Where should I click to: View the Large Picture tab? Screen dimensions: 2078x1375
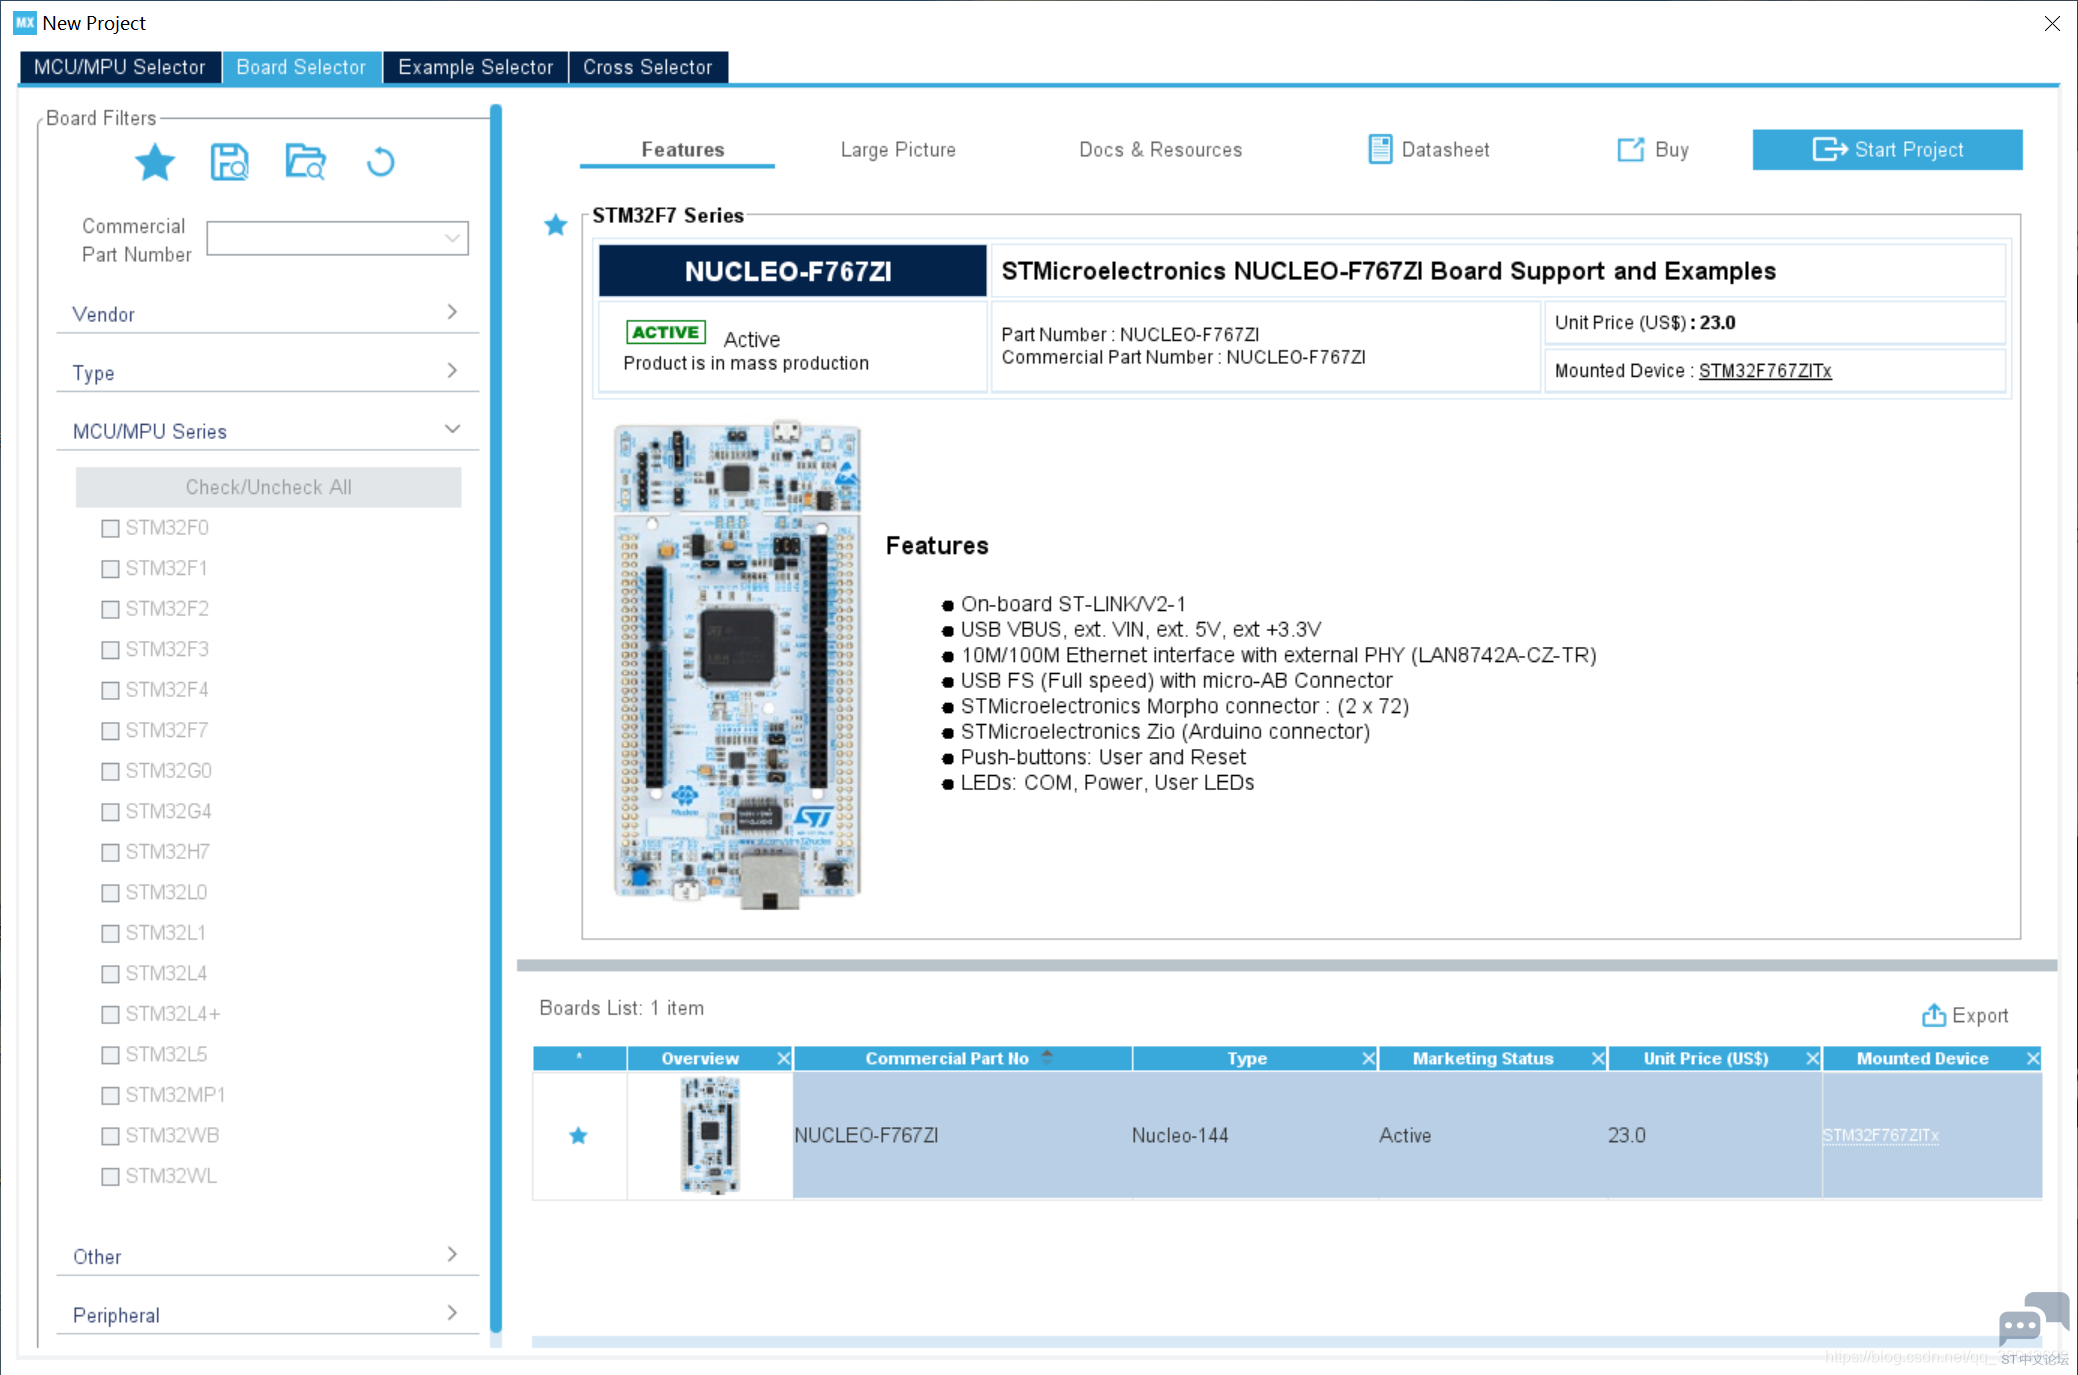point(898,149)
